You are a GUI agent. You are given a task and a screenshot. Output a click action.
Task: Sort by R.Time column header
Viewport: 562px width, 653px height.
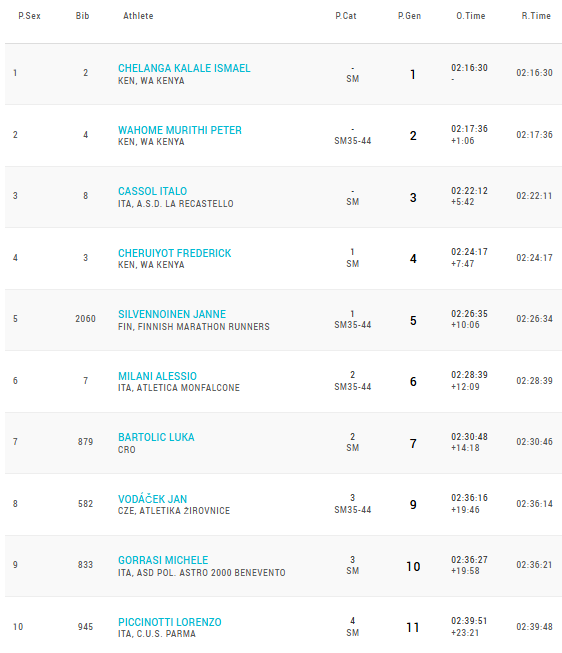click(536, 16)
